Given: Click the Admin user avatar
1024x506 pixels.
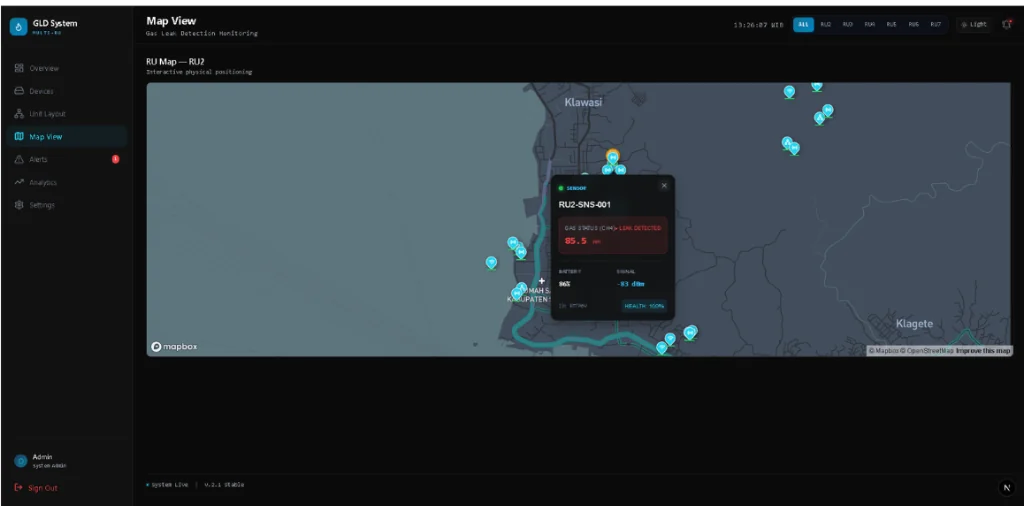Looking at the screenshot, I should [x=21, y=461].
